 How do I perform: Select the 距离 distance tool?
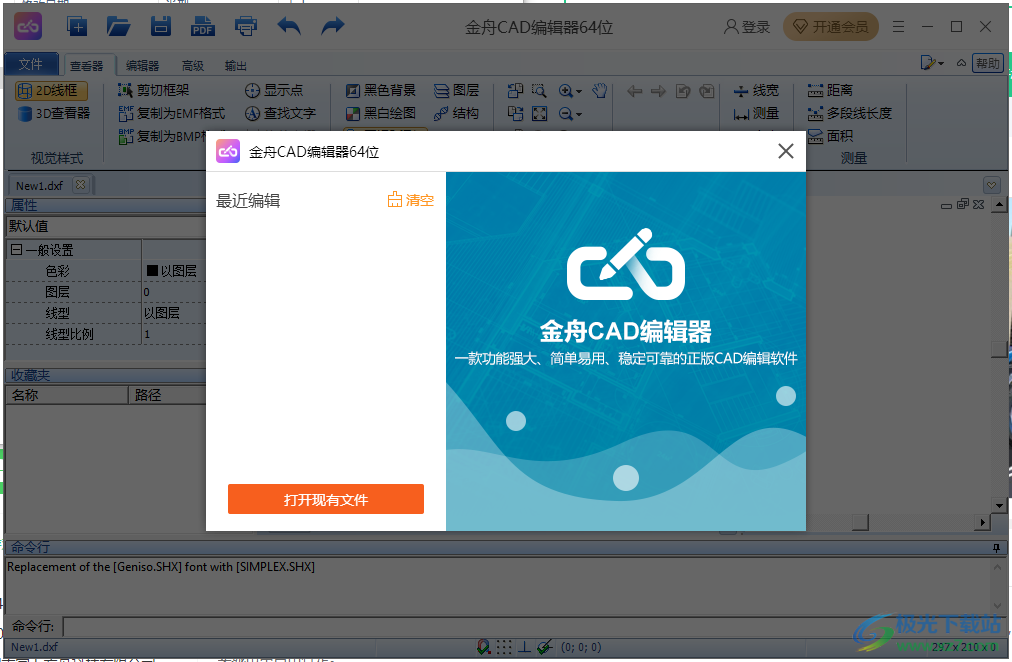coord(830,90)
